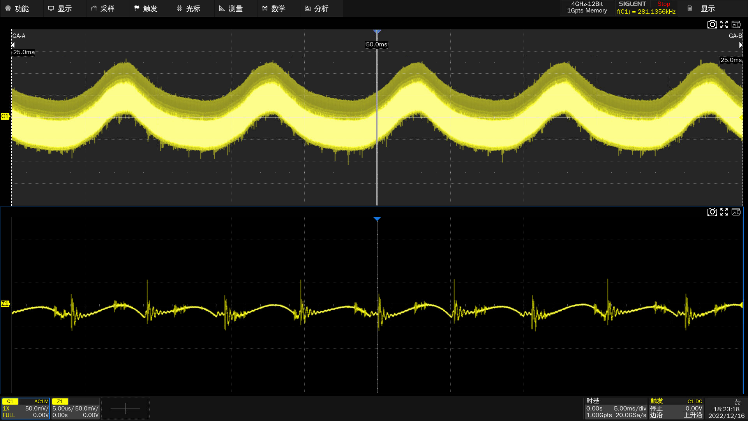Click the blue trigger position marker atop the upper window
The width and height of the screenshot is (748, 421).
tap(376, 33)
